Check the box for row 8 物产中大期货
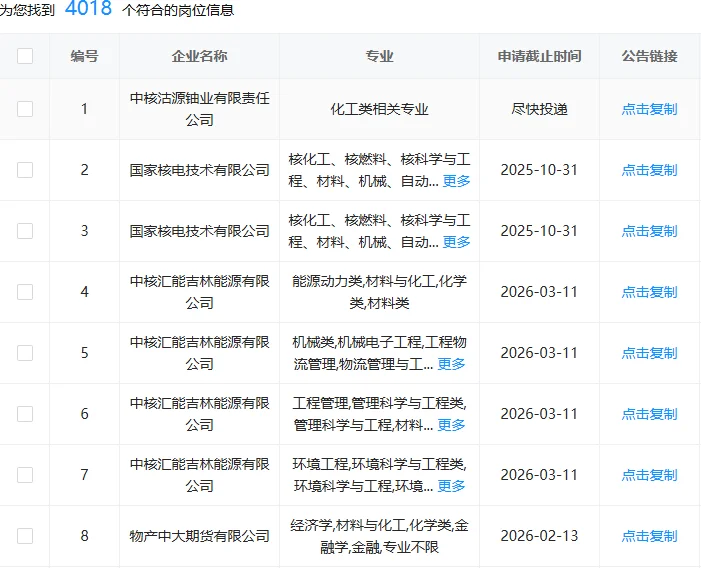701x568 pixels. [25, 536]
